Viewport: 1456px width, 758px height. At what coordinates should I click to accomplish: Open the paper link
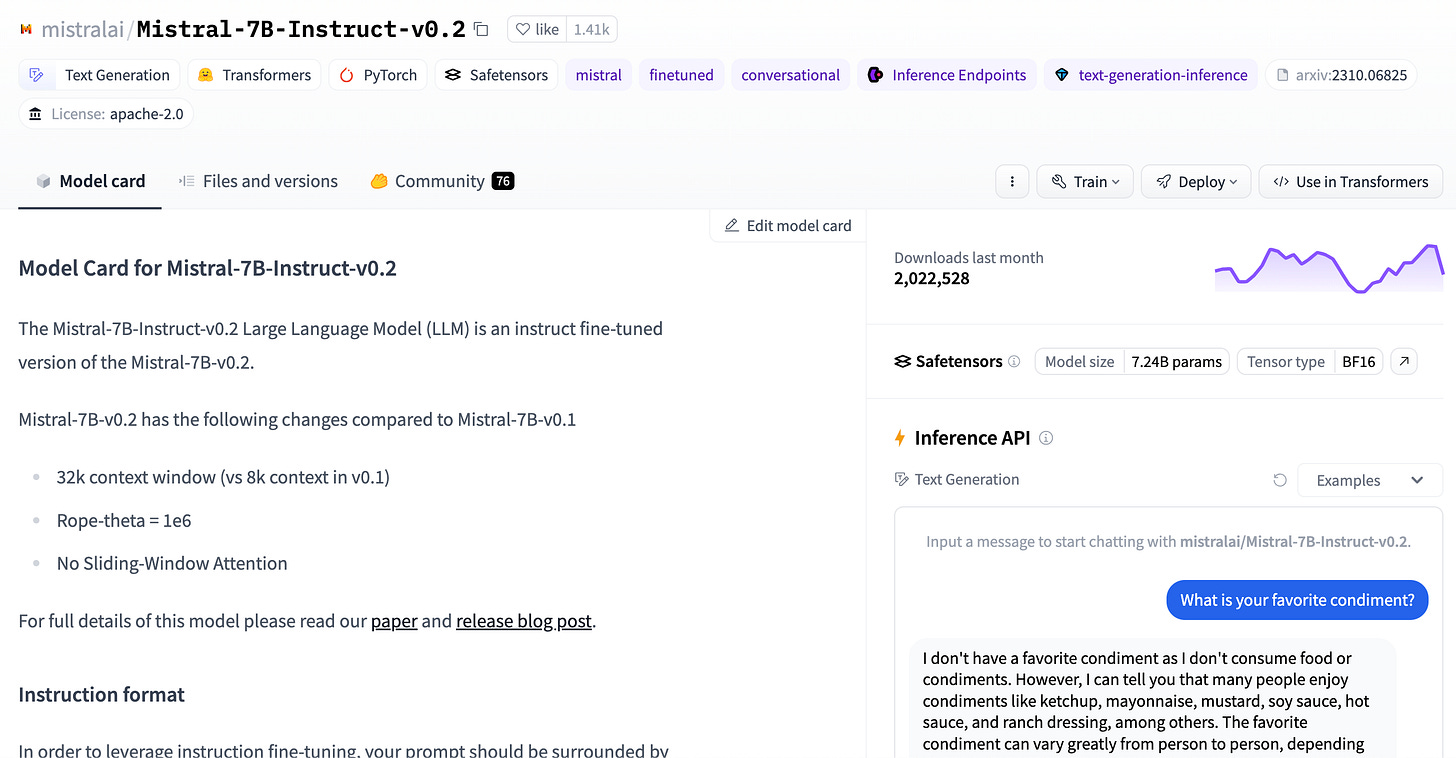(x=394, y=621)
